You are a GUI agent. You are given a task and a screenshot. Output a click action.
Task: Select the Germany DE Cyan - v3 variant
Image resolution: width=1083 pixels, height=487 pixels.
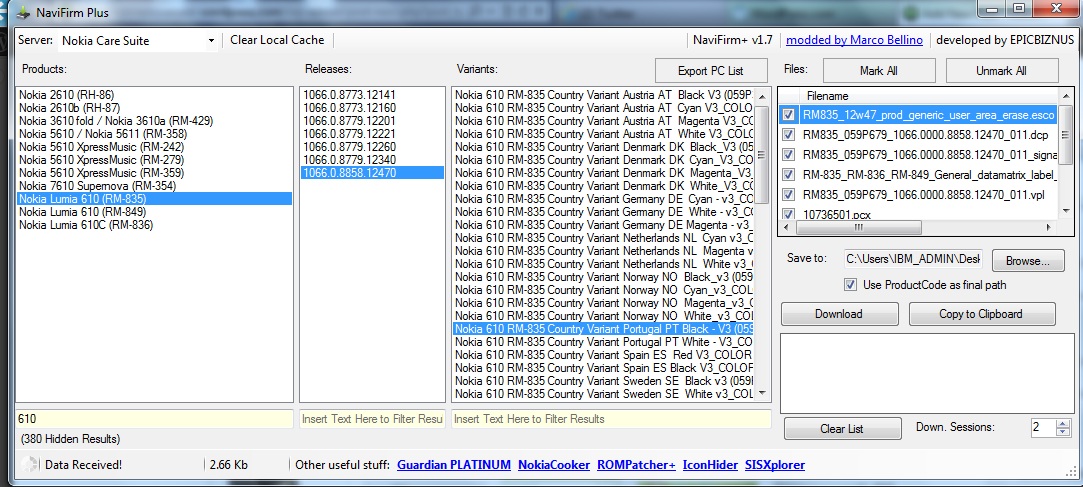coord(604,199)
